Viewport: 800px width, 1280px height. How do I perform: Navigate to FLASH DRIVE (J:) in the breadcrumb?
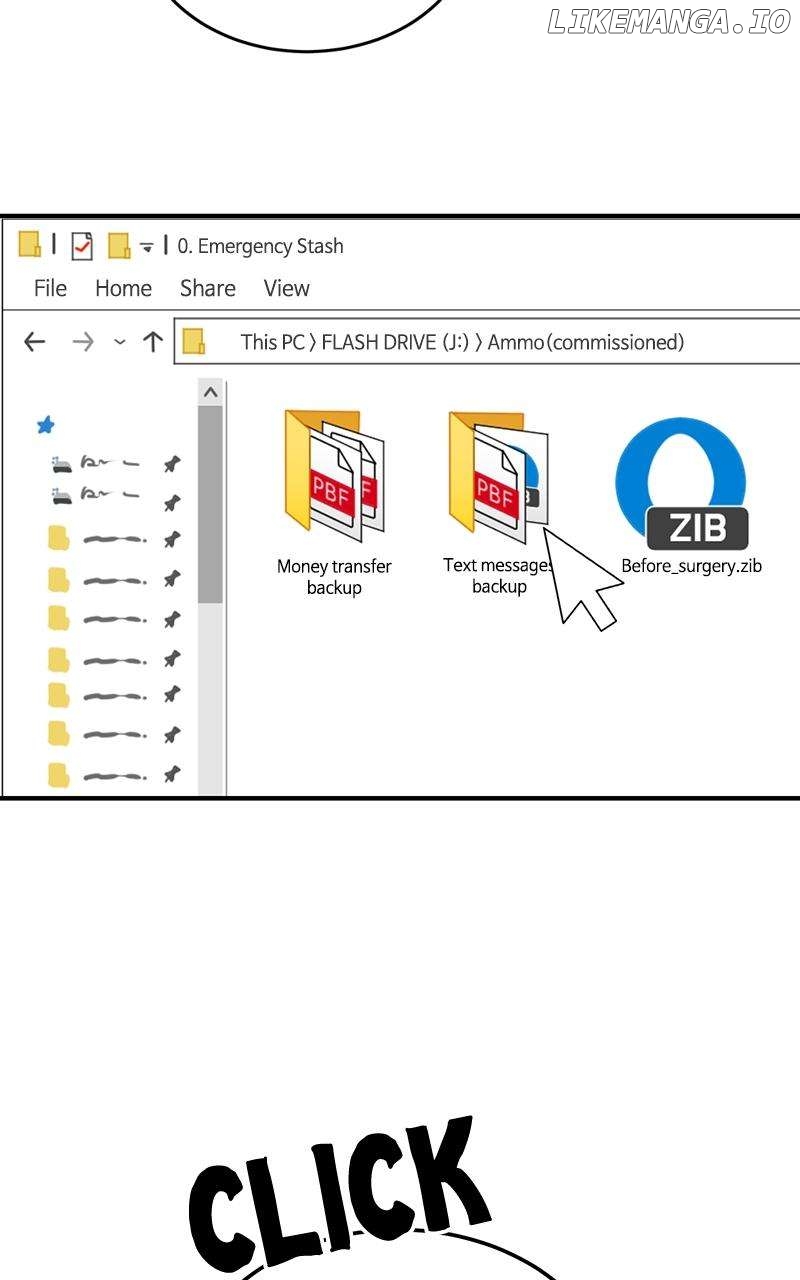395,342
